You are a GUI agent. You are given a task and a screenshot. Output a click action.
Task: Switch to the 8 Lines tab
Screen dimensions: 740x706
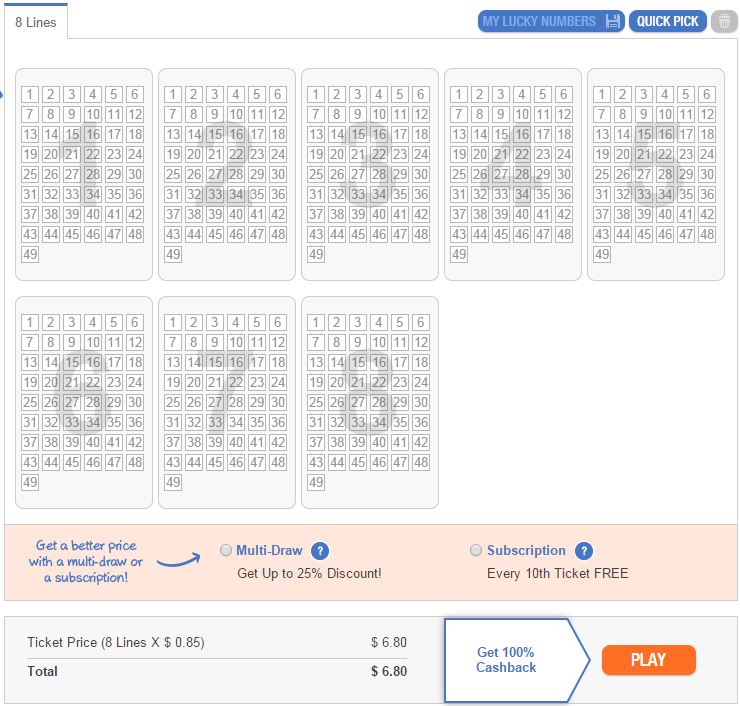click(36, 22)
